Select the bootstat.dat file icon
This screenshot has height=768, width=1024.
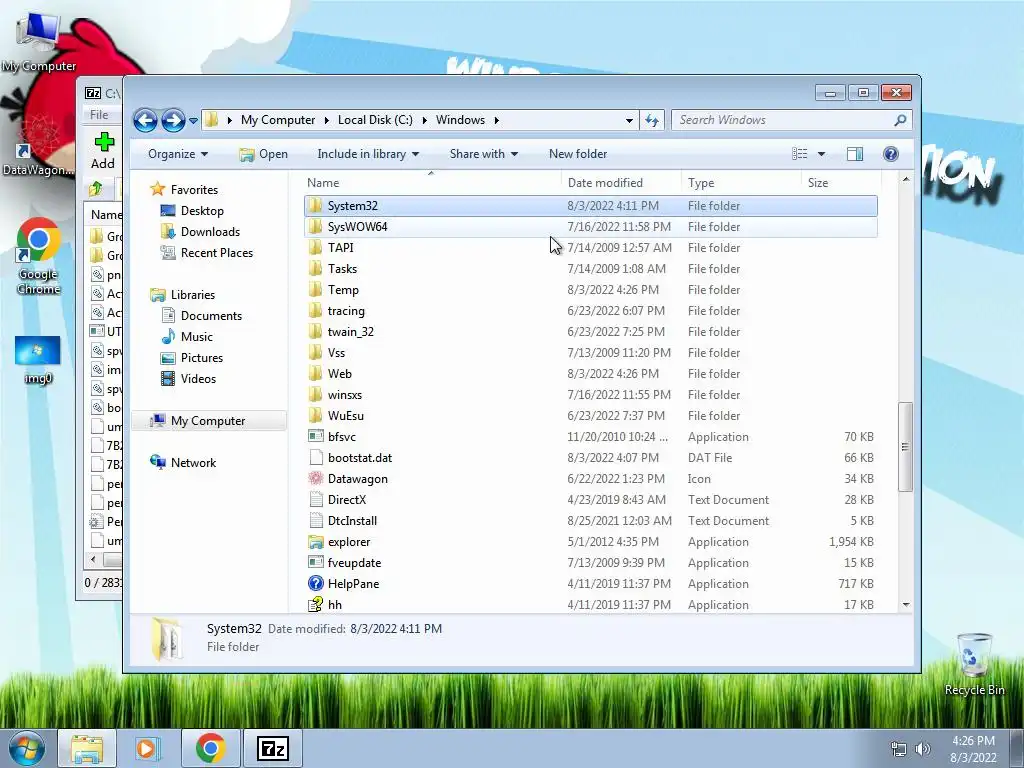click(x=315, y=458)
